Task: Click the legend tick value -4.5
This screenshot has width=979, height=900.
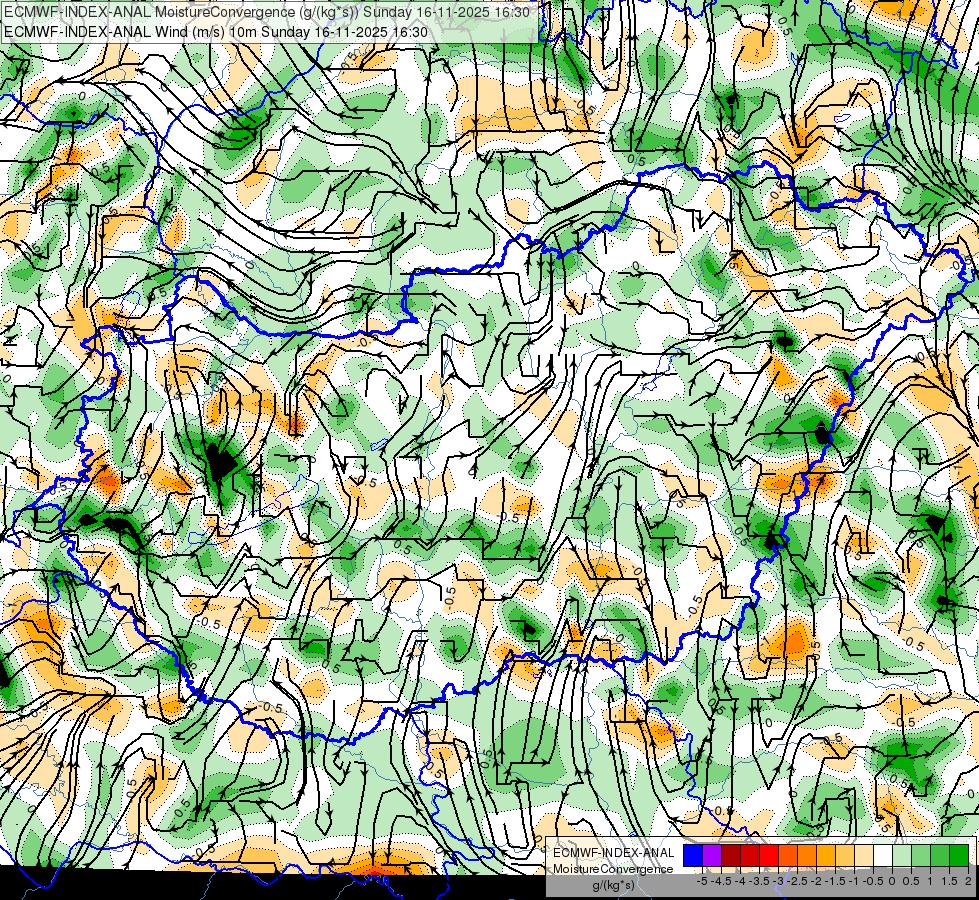Action: coord(722,881)
